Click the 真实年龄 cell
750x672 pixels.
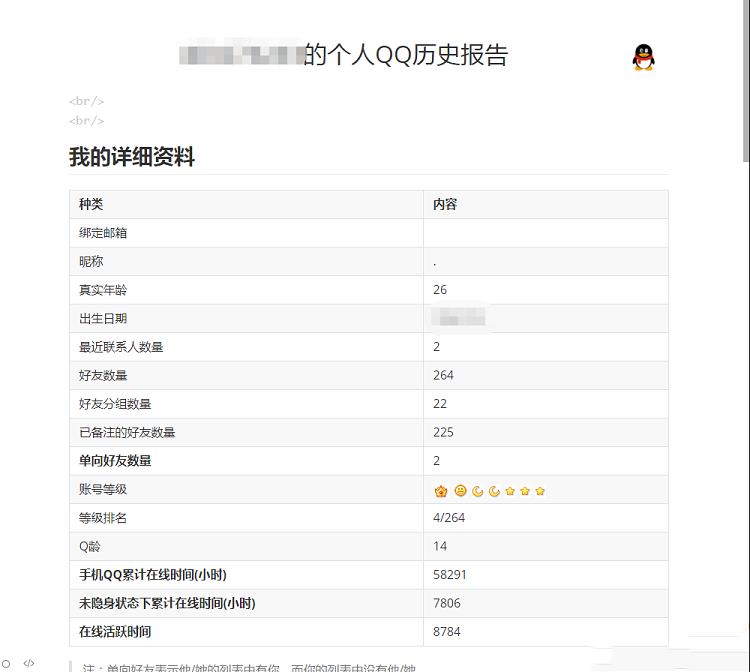coord(246,290)
